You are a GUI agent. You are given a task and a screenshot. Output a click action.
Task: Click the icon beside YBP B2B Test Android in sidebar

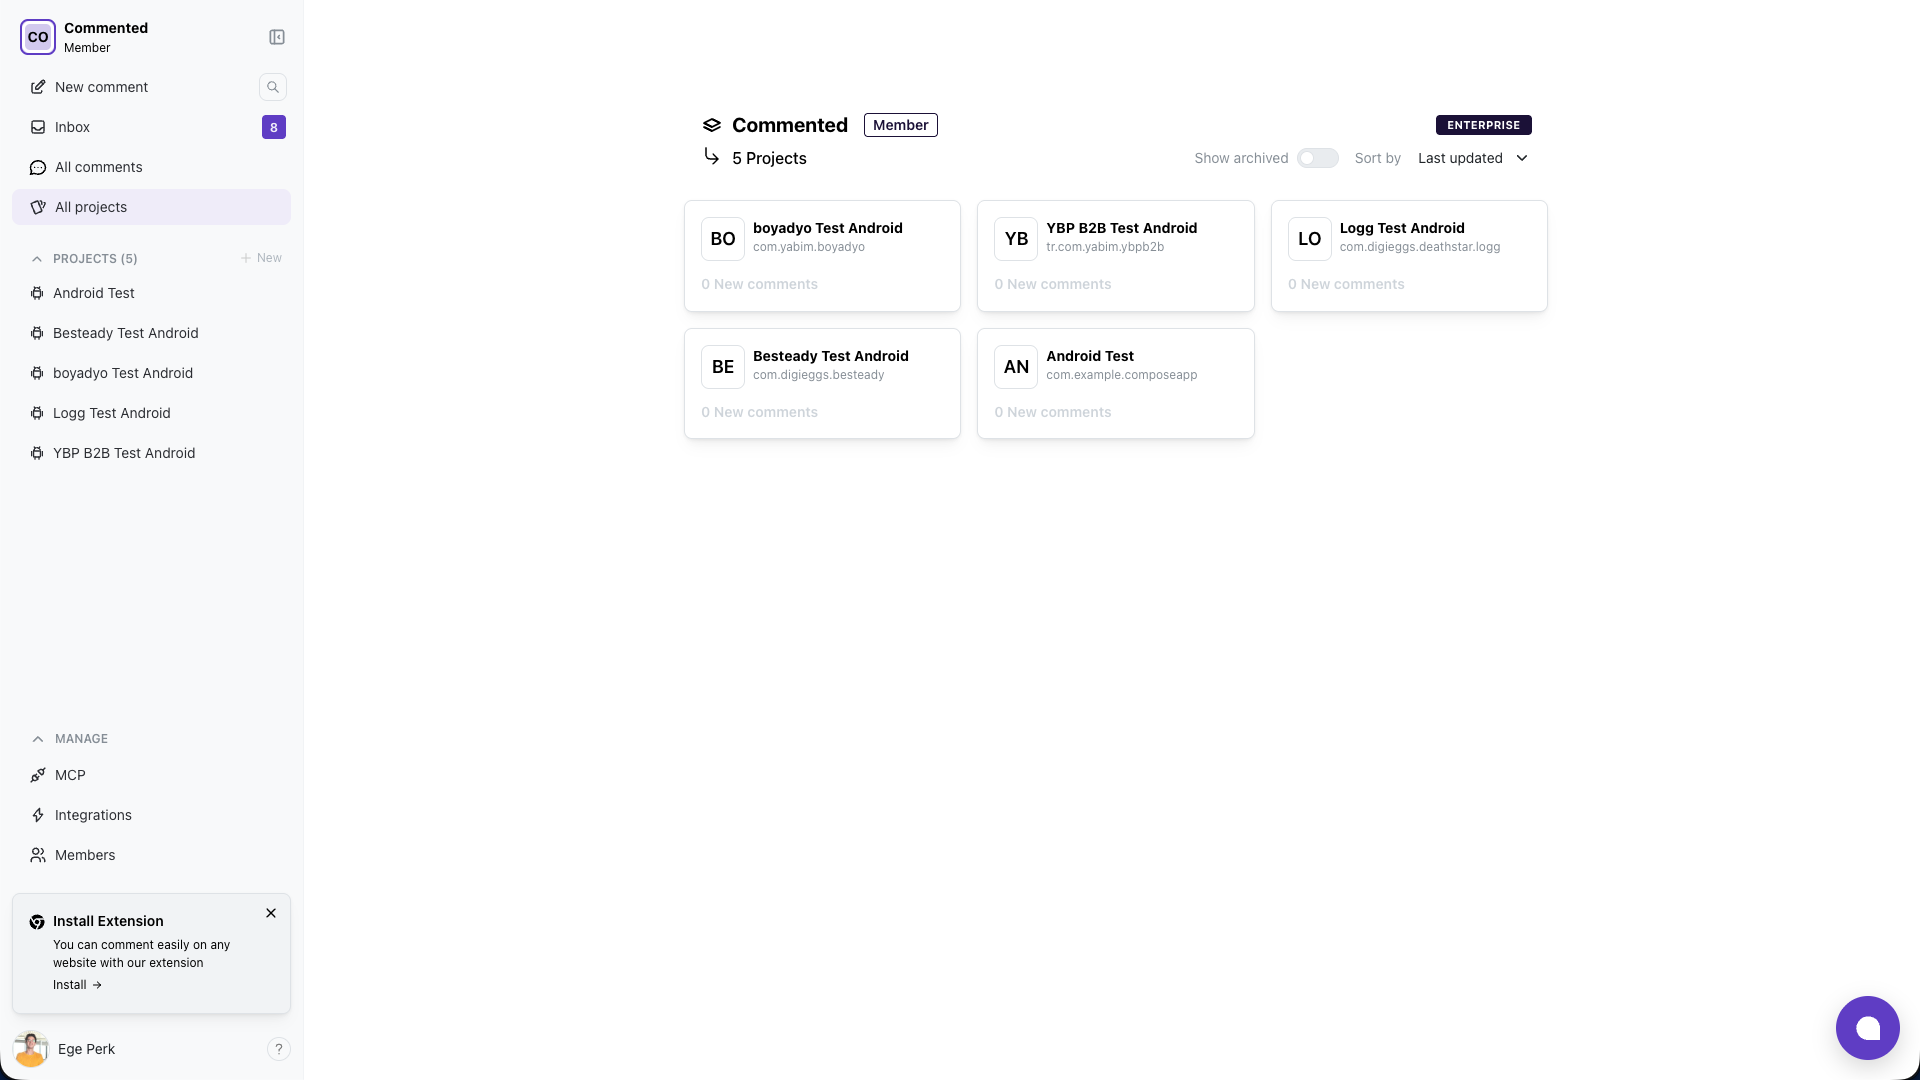click(x=37, y=453)
